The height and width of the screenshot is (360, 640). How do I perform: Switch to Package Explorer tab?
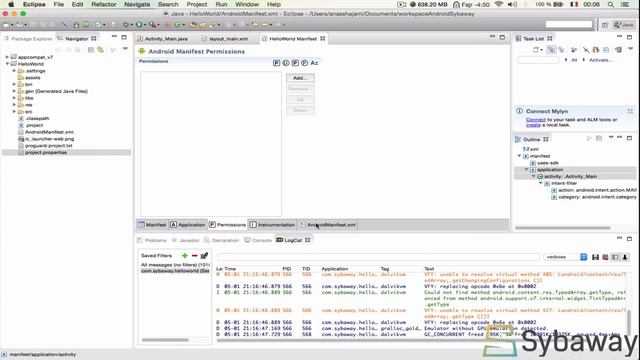click(x=29, y=38)
